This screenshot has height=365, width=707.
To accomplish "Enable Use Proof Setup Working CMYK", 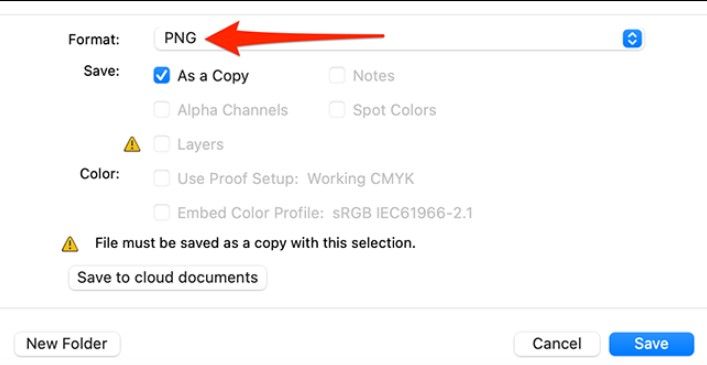I will click(x=161, y=178).
